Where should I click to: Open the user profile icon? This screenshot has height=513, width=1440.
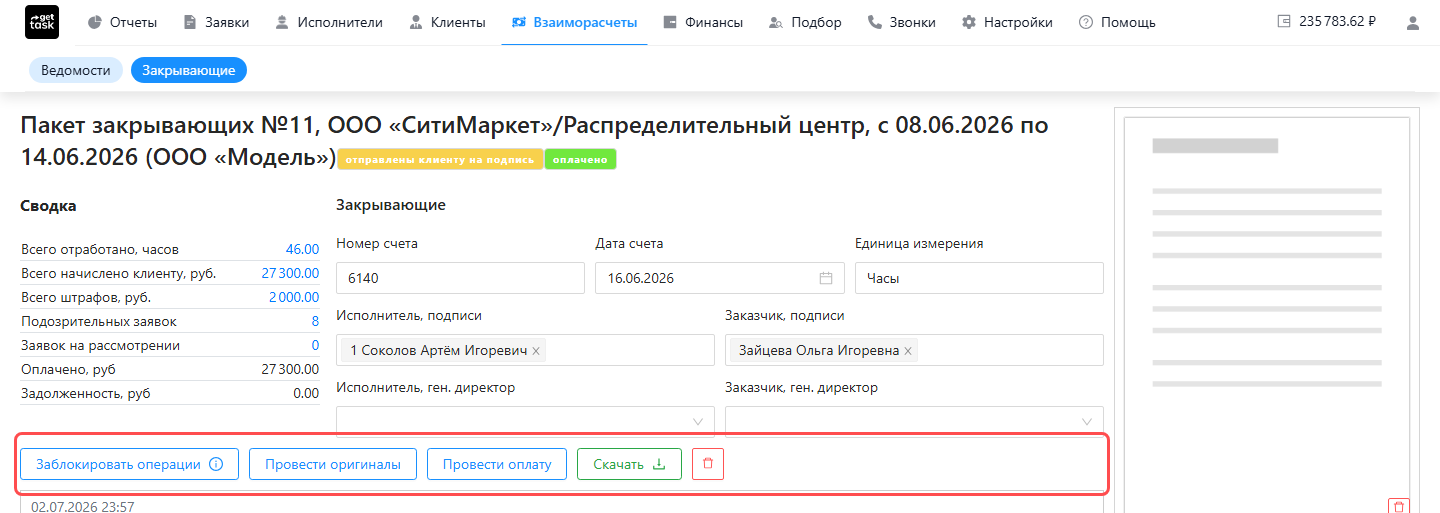pyautogui.click(x=1412, y=22)
